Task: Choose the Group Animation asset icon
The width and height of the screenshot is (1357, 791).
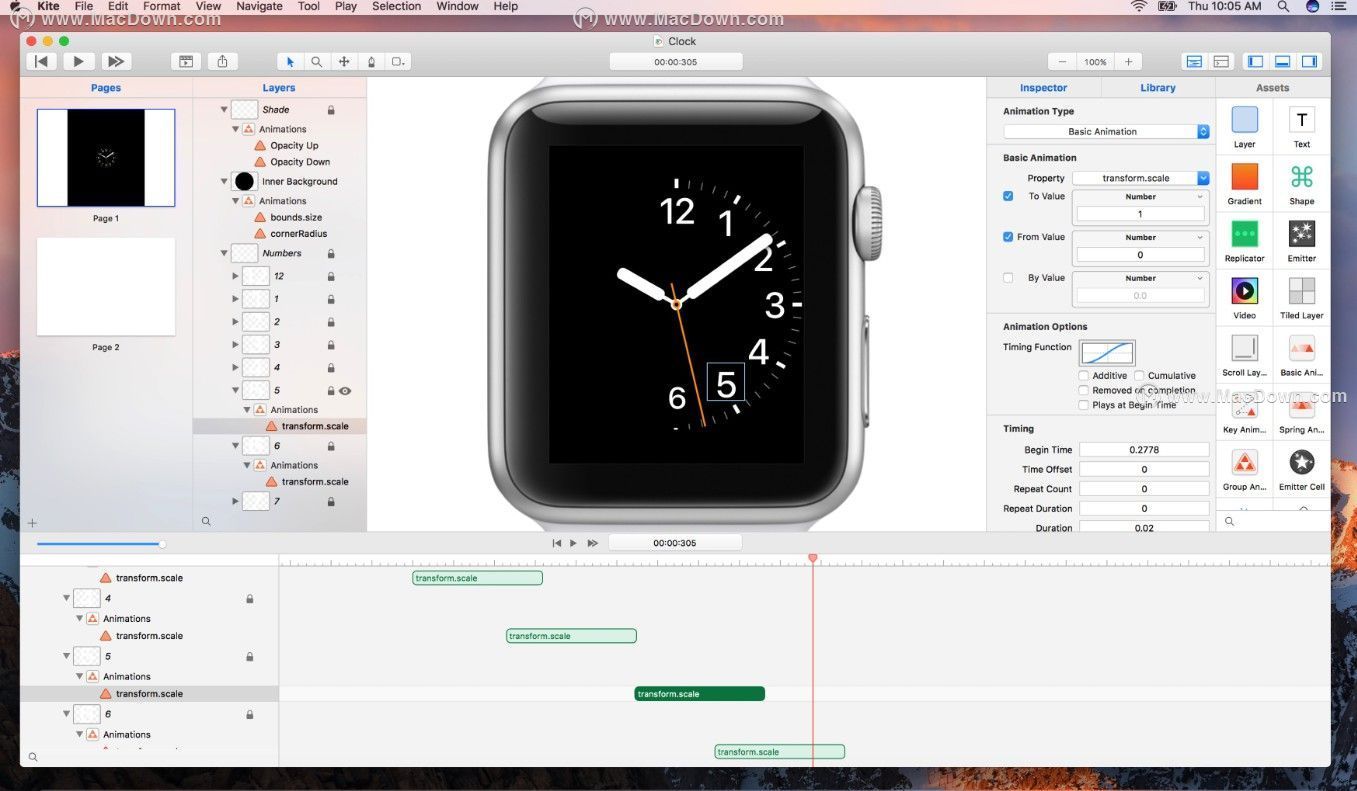Action: pyautogui.click(x=1245, y=462)
